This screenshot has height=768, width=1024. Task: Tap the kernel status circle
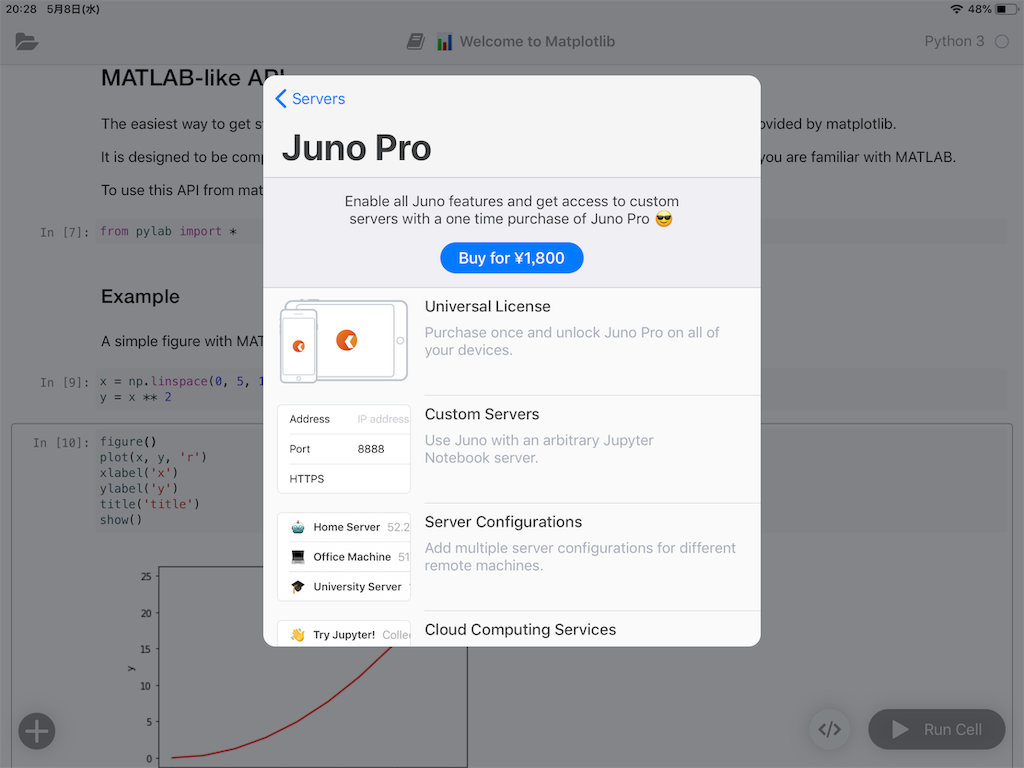point(1002,42)
